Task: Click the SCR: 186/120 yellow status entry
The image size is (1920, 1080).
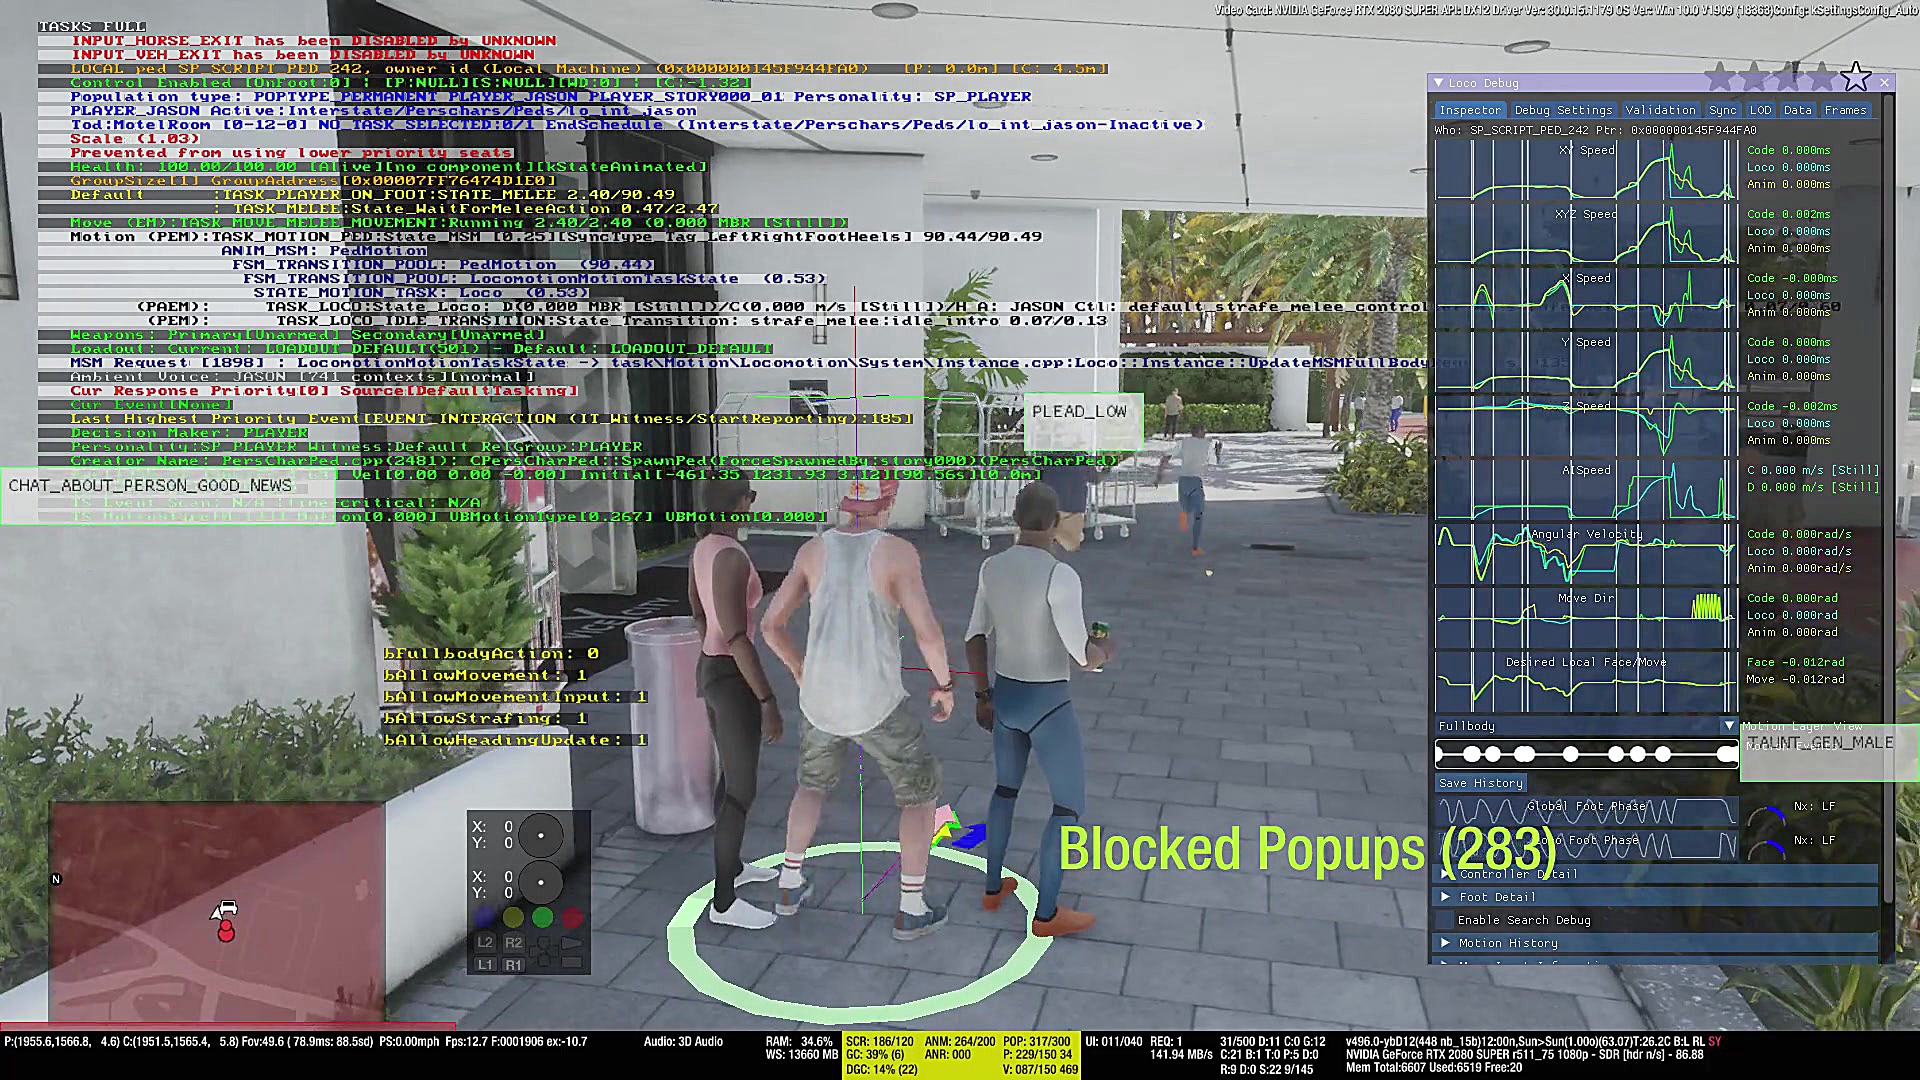Action: (880, 1042)
